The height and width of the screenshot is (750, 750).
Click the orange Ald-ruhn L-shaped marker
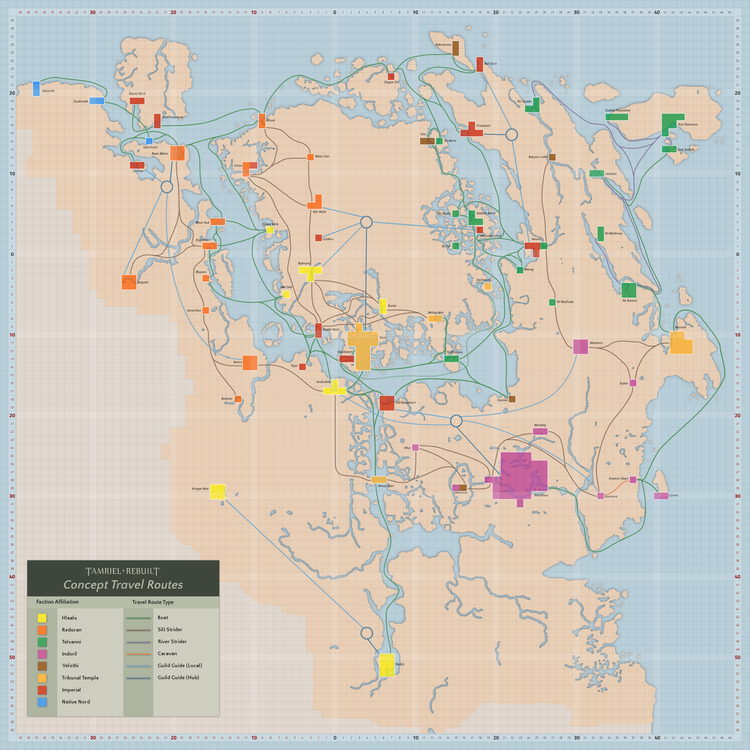coord(315,202)
